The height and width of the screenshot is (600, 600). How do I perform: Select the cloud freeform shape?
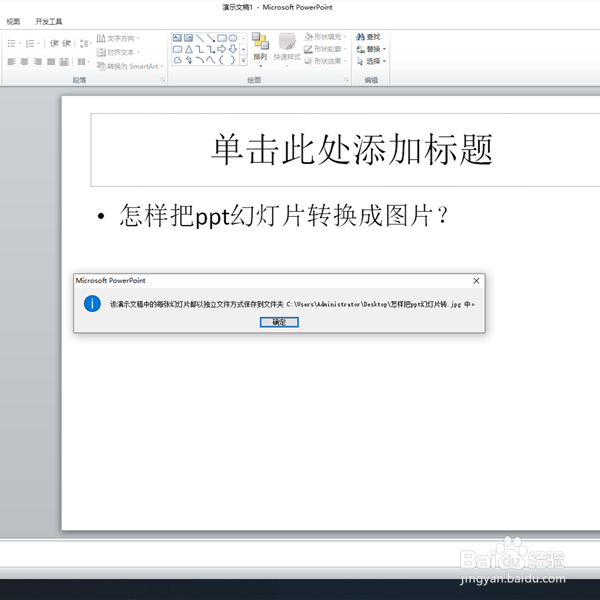177,60
